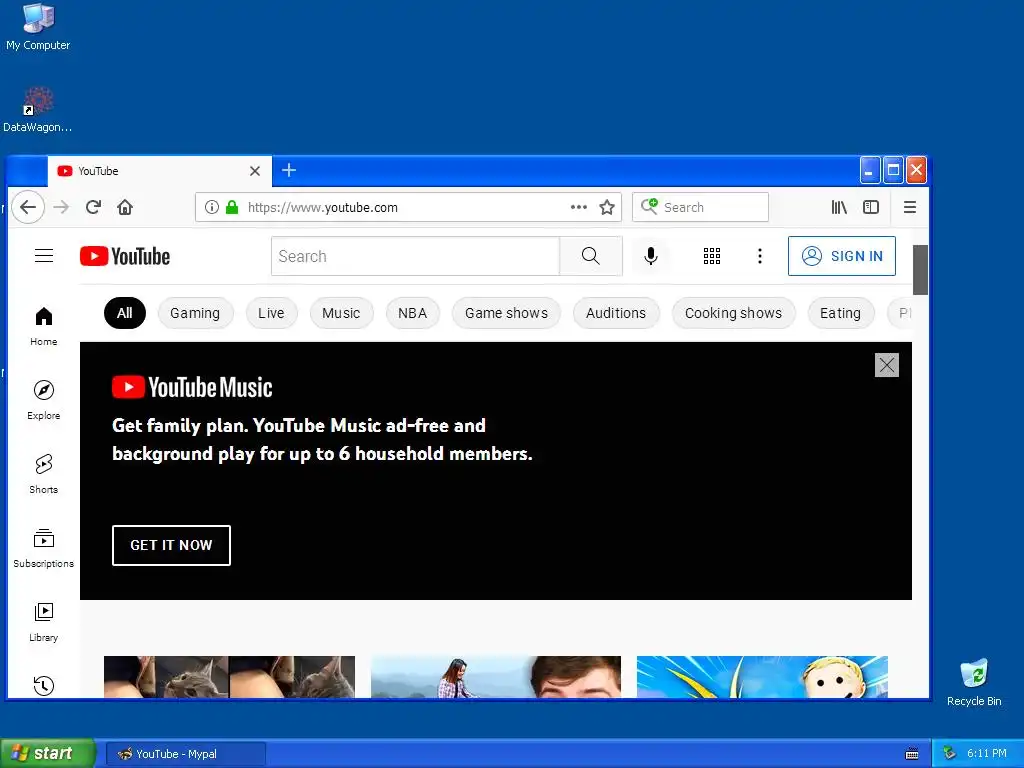Open YouTube guide hamburger menu
The width and height of the screenshot is (1024, 768).
(44, 255)
